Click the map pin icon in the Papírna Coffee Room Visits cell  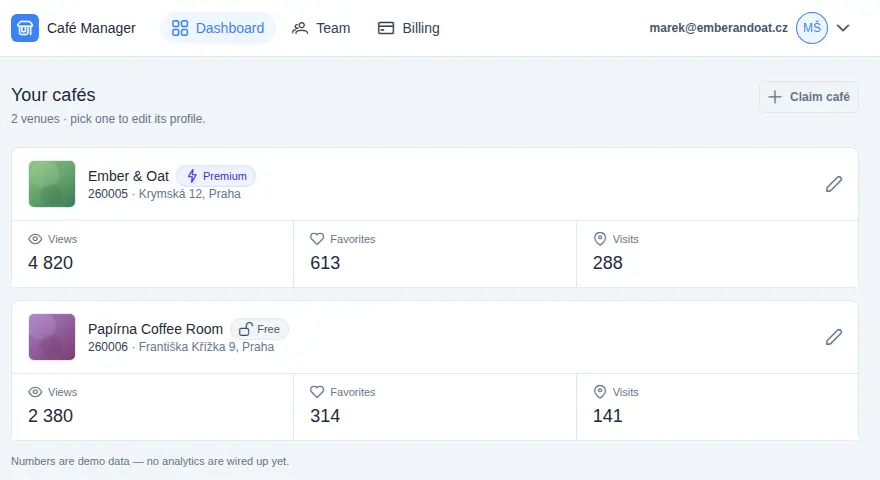coord(600,392)
